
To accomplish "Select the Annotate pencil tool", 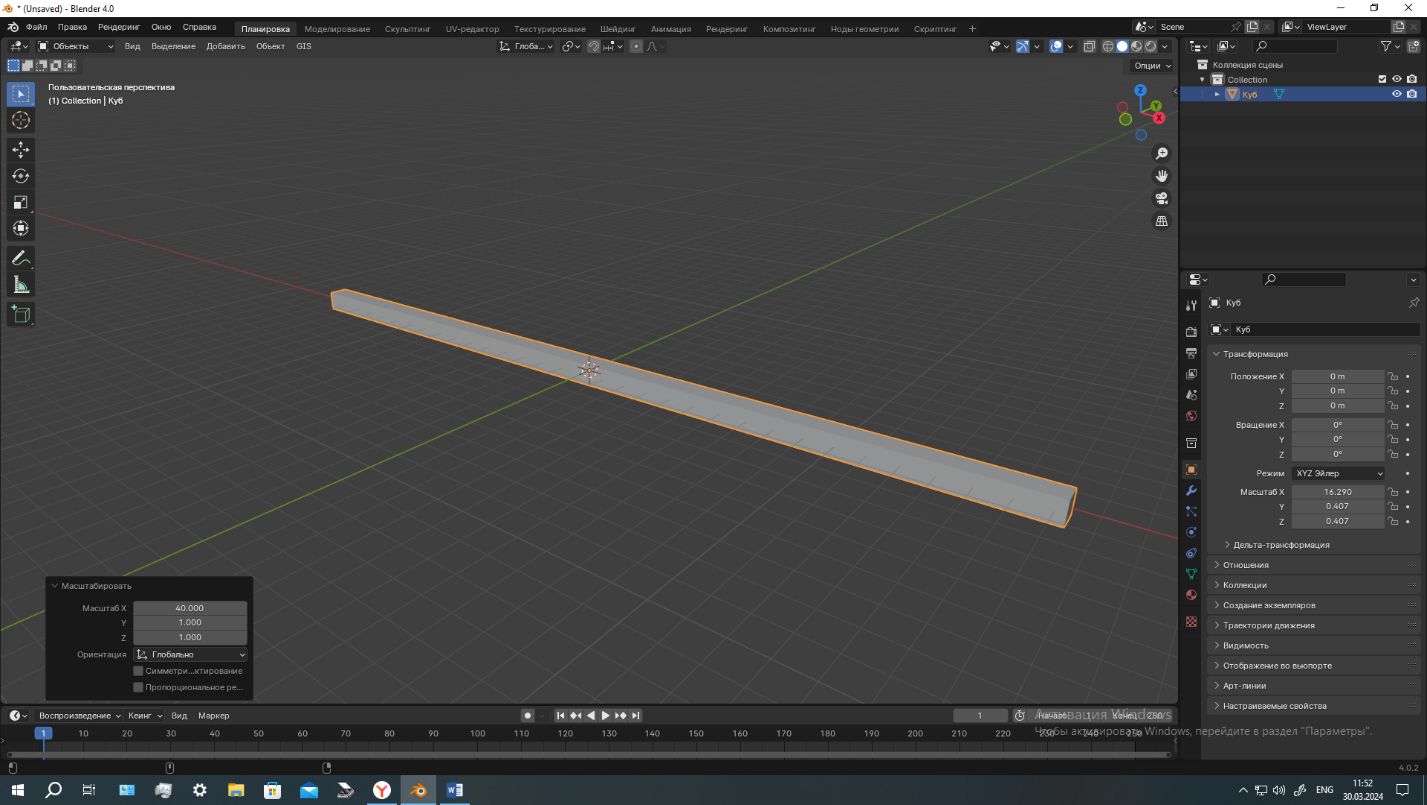I will (21, 258).
